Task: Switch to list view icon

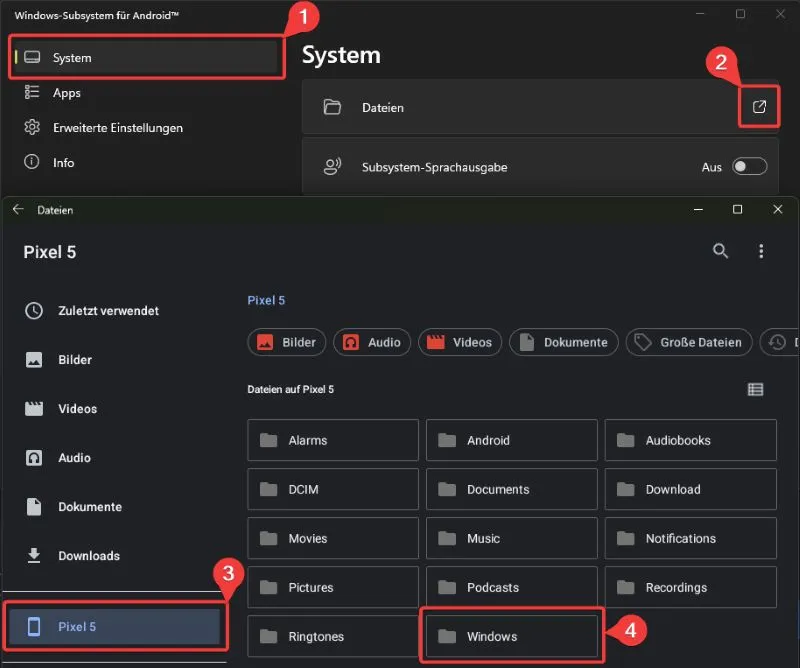Action: tap(755, 389)
